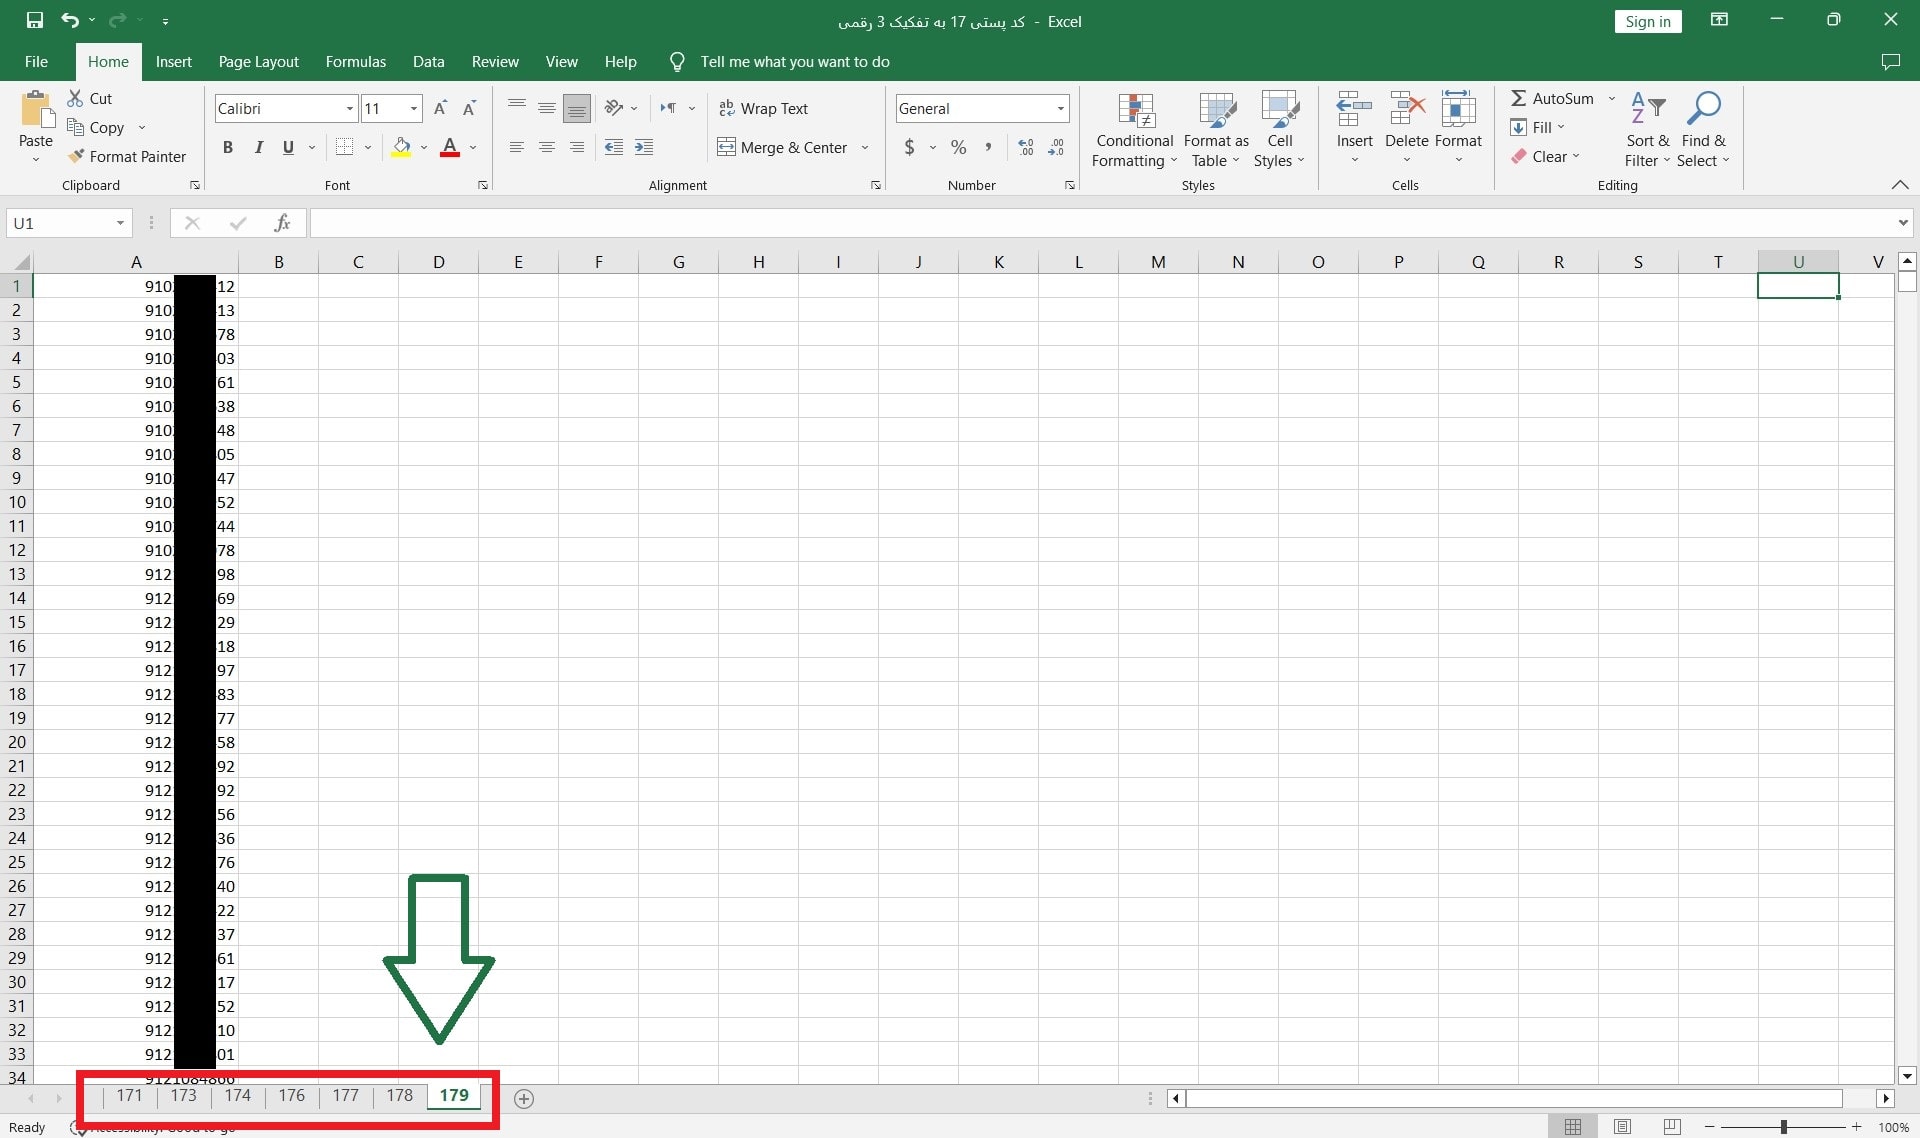Toggle Italic formatting

coord(258,148)
